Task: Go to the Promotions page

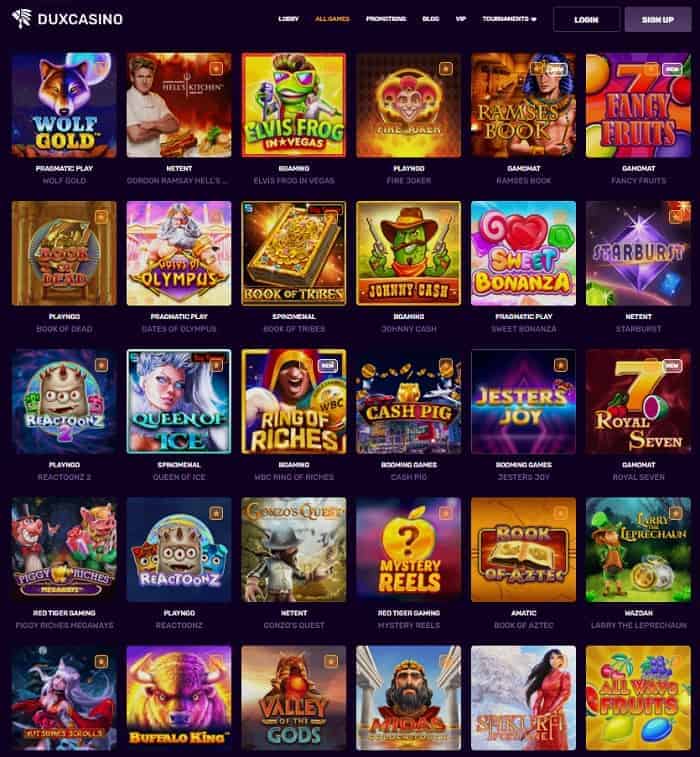Action: pyautogui.click(x=386, y=19)
